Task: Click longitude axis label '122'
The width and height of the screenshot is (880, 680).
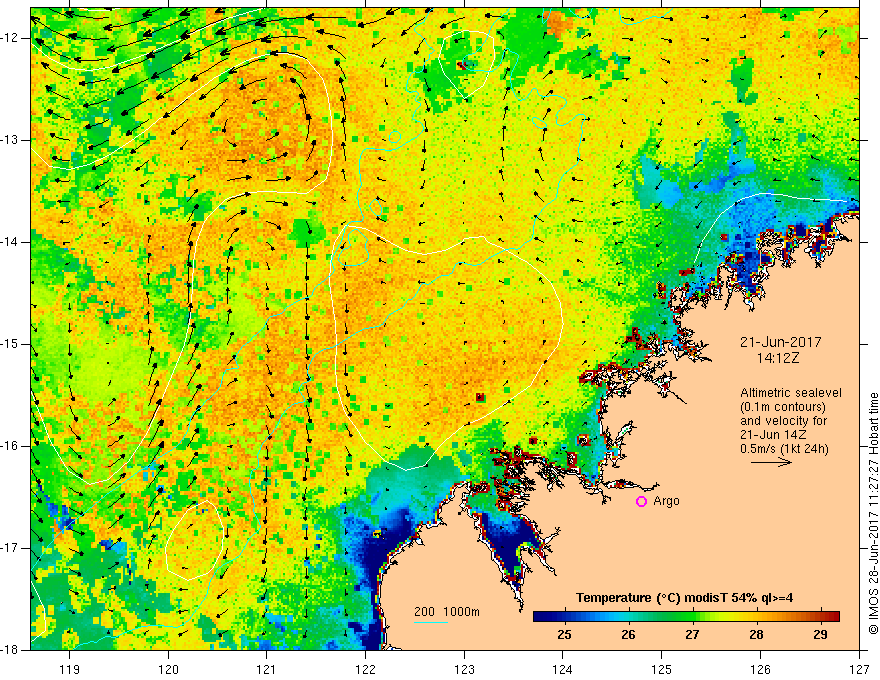Action: point(365,669)
